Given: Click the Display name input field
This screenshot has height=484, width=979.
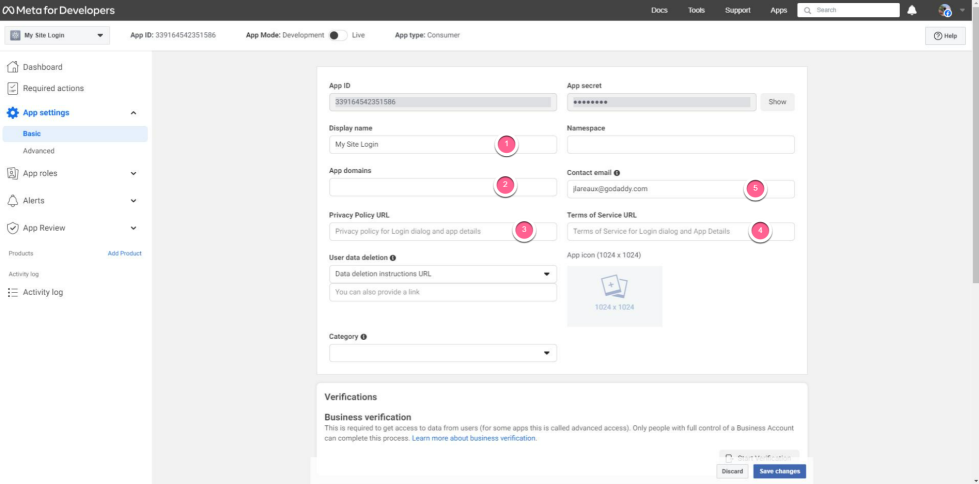Looking at the screenshot, I should (443, 144).
